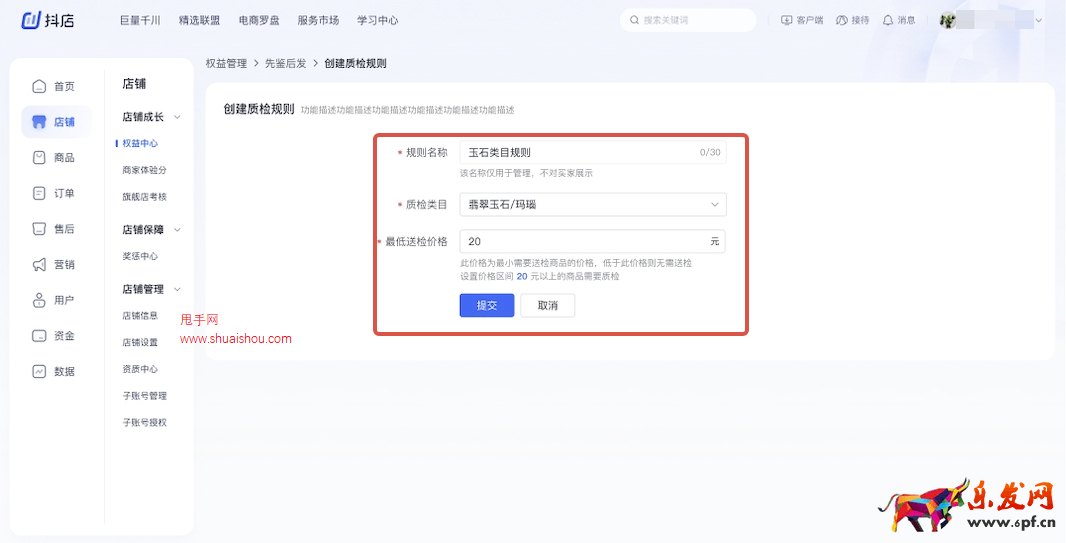This screenshot has width=1066, height=543.
Task: Focus the 规则名称 input field
Action: coord(593,152)
